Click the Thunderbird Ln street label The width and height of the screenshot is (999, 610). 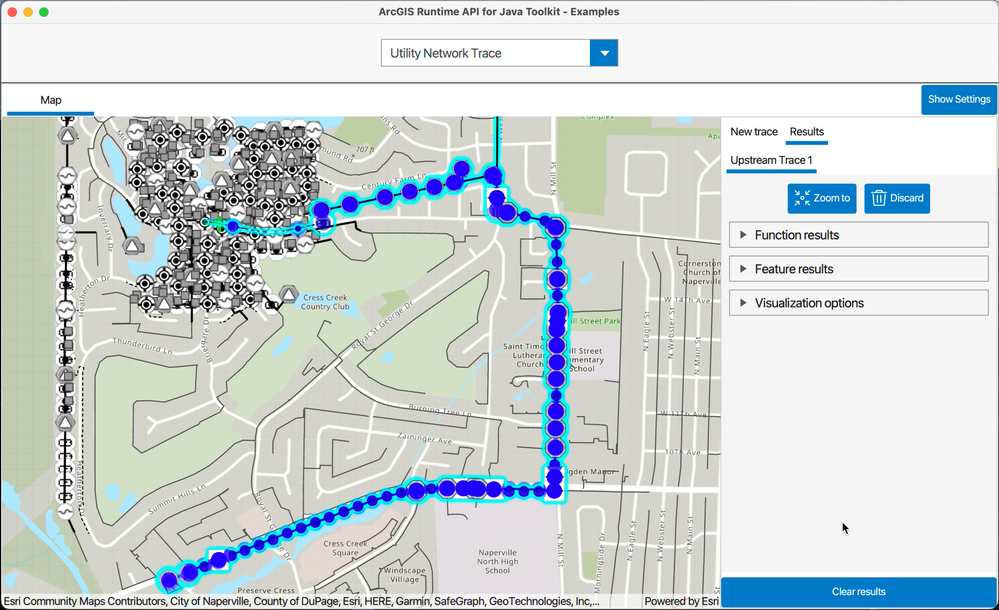click(143, 346)
